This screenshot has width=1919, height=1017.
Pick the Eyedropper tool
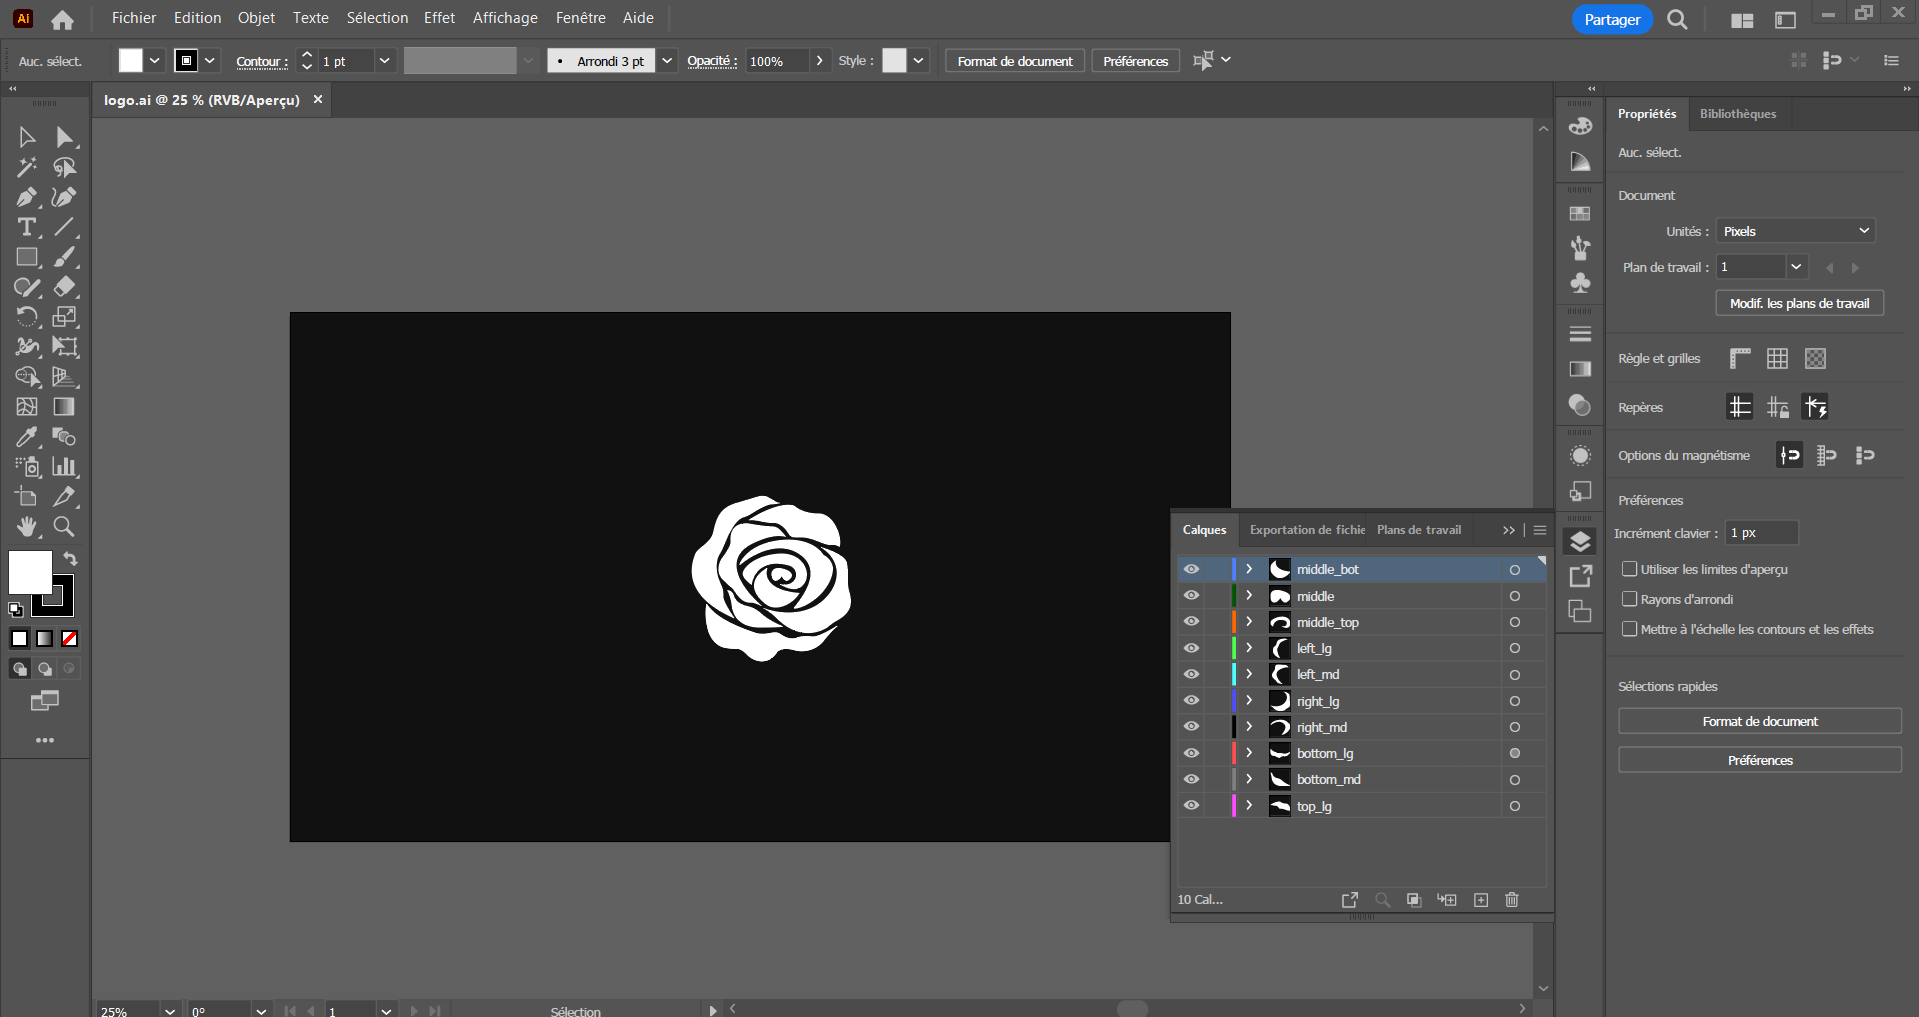click(27, 437)
